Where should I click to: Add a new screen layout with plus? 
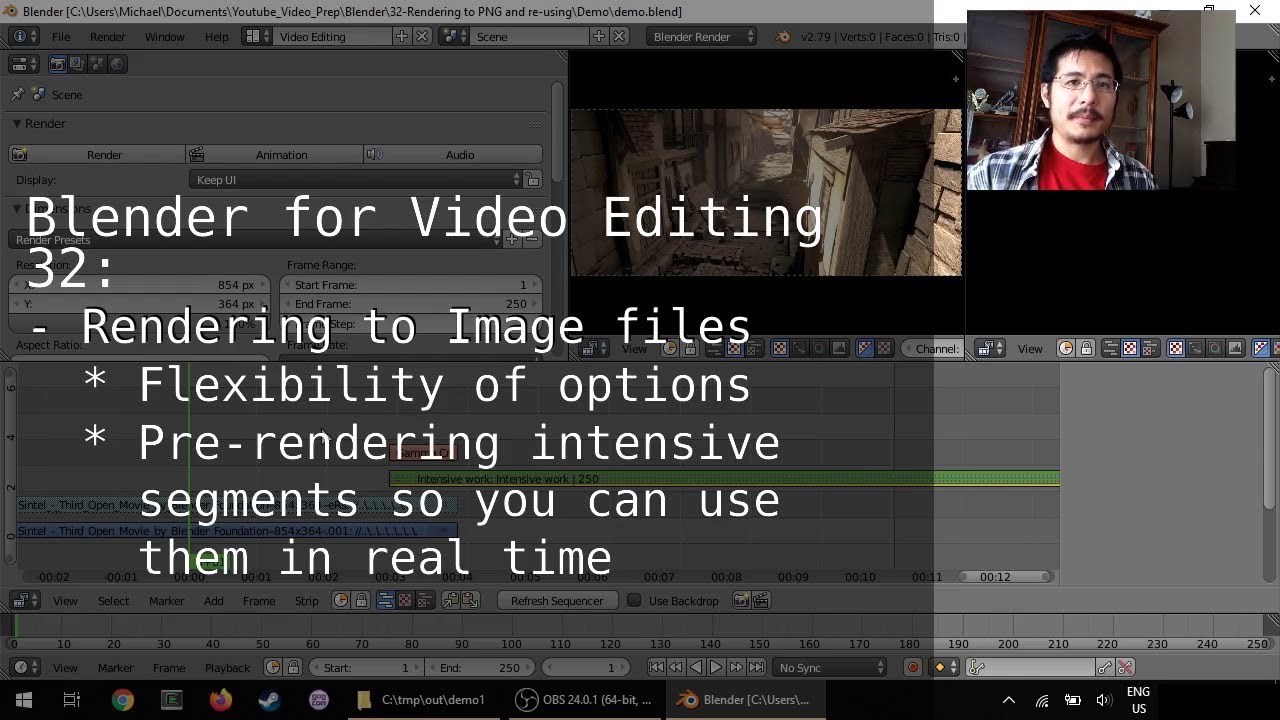pos(402,36)
